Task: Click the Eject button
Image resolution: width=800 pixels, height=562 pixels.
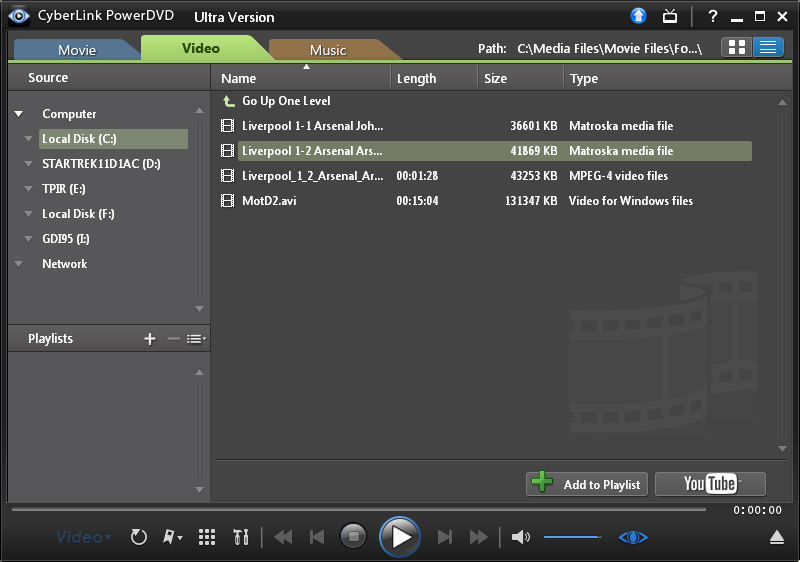Action: [x=777, y=538]
